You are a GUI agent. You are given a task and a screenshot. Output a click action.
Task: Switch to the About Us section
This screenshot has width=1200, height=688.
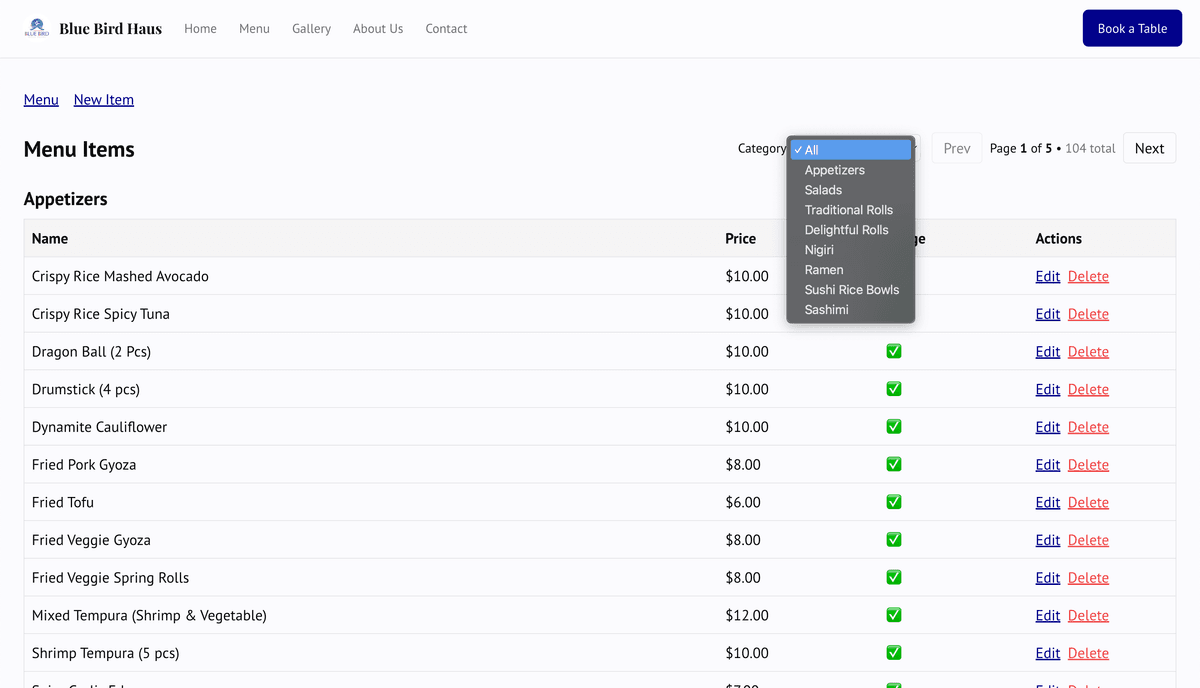tap(378, 28)
